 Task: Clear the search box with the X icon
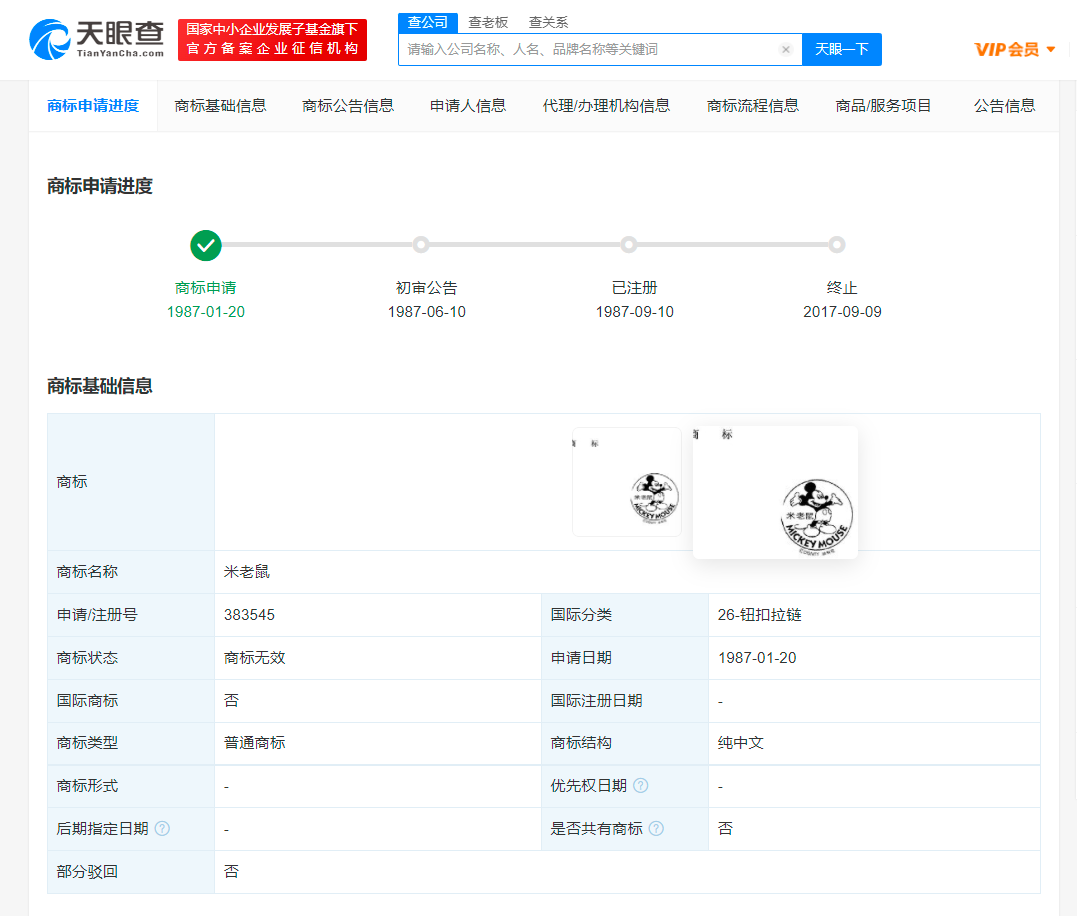tap(786, 49)
